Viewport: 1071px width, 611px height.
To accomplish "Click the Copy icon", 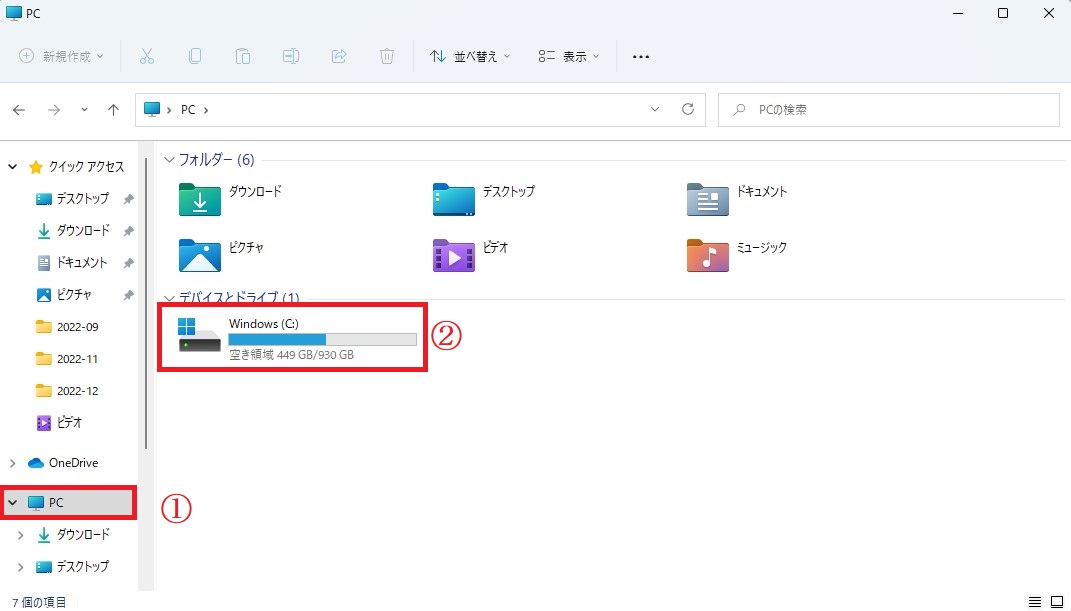I will [195, 56].
